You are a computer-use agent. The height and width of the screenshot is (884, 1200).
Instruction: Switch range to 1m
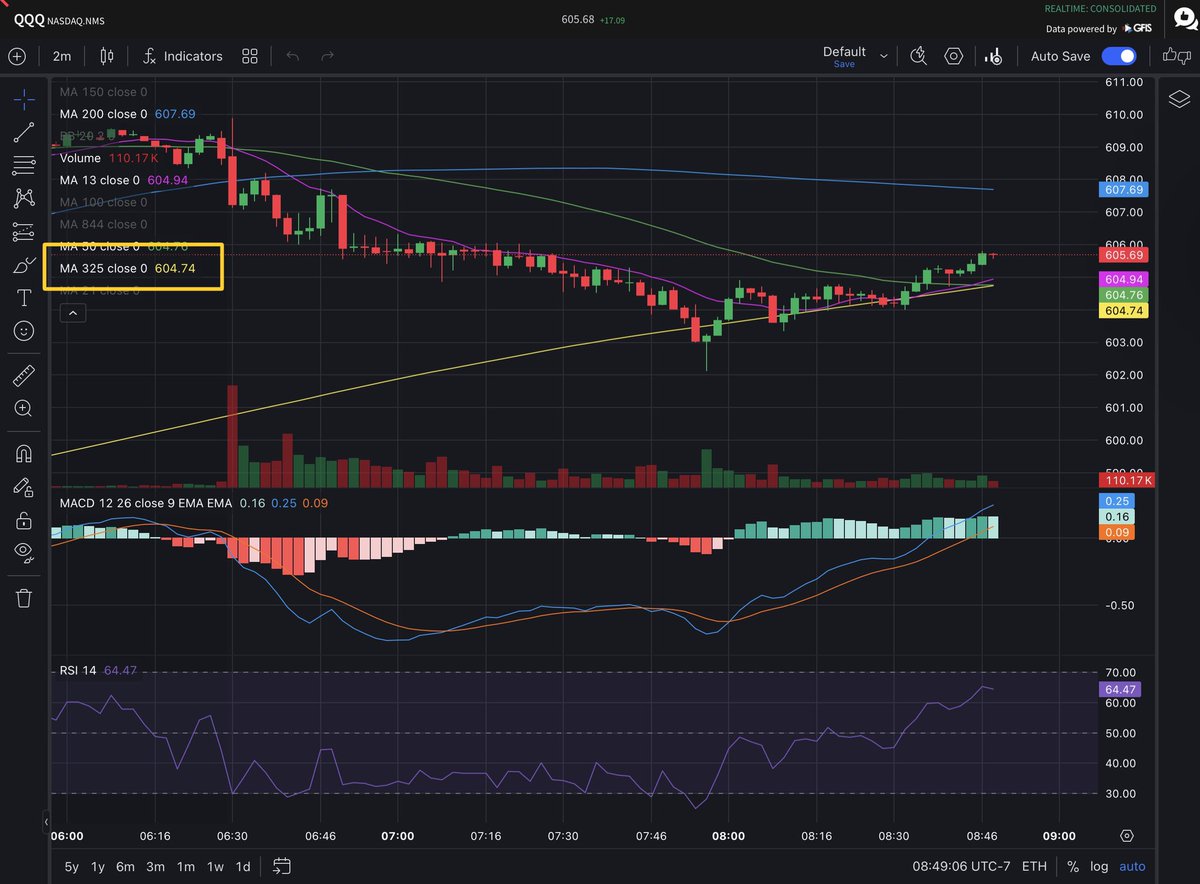coord(185,866)
